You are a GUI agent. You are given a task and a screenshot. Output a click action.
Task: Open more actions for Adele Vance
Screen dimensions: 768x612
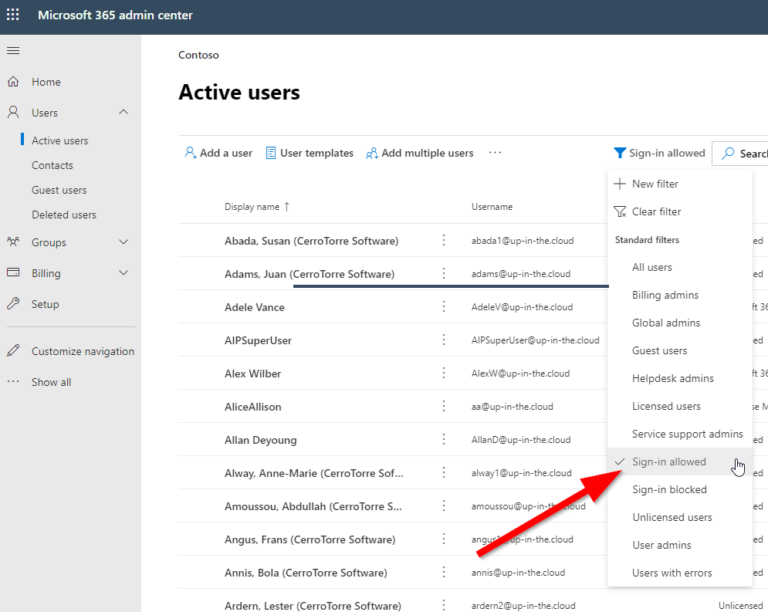point(444,307)
